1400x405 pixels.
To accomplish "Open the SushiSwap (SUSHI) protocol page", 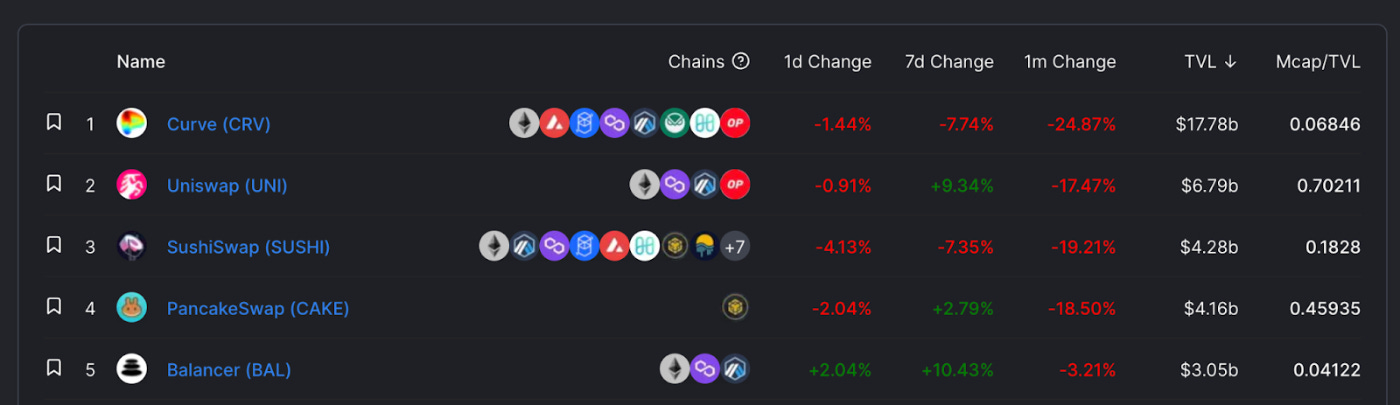I will [x=248, y=247].
